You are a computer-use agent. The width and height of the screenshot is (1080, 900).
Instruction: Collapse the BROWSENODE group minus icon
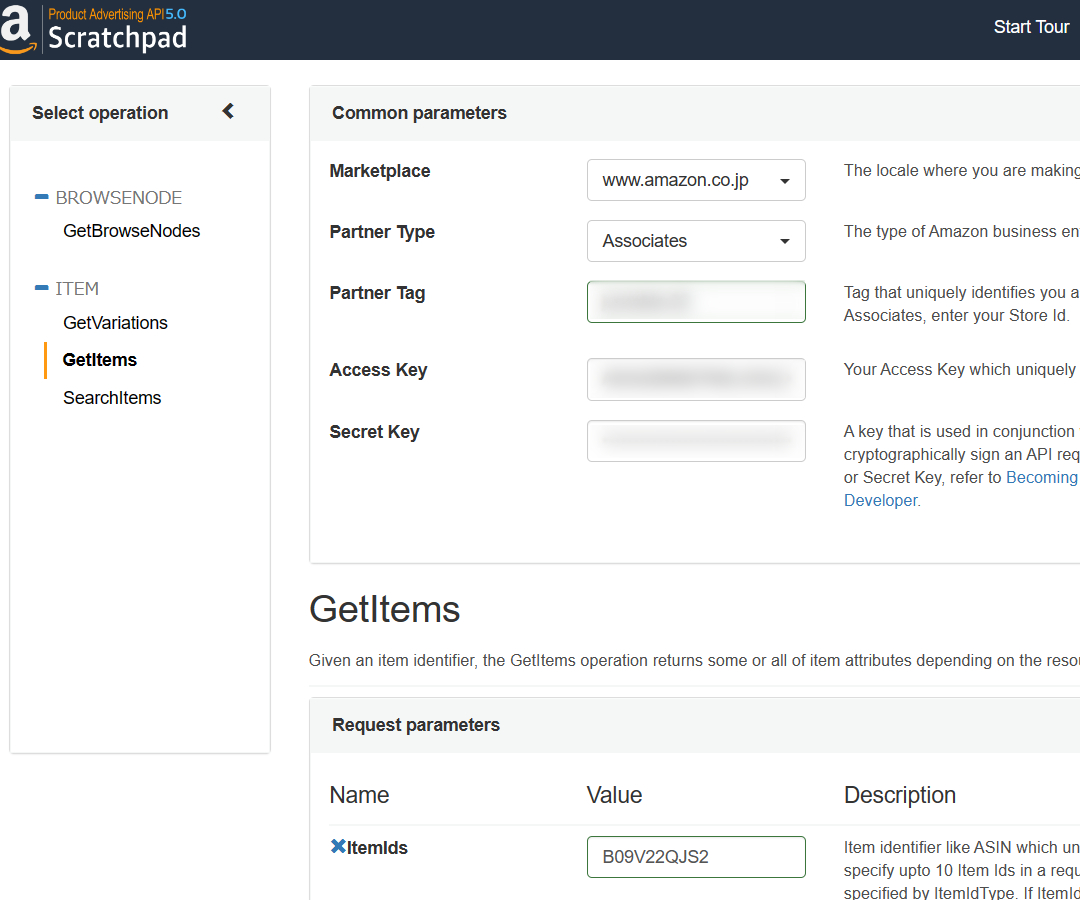[42, 197]
